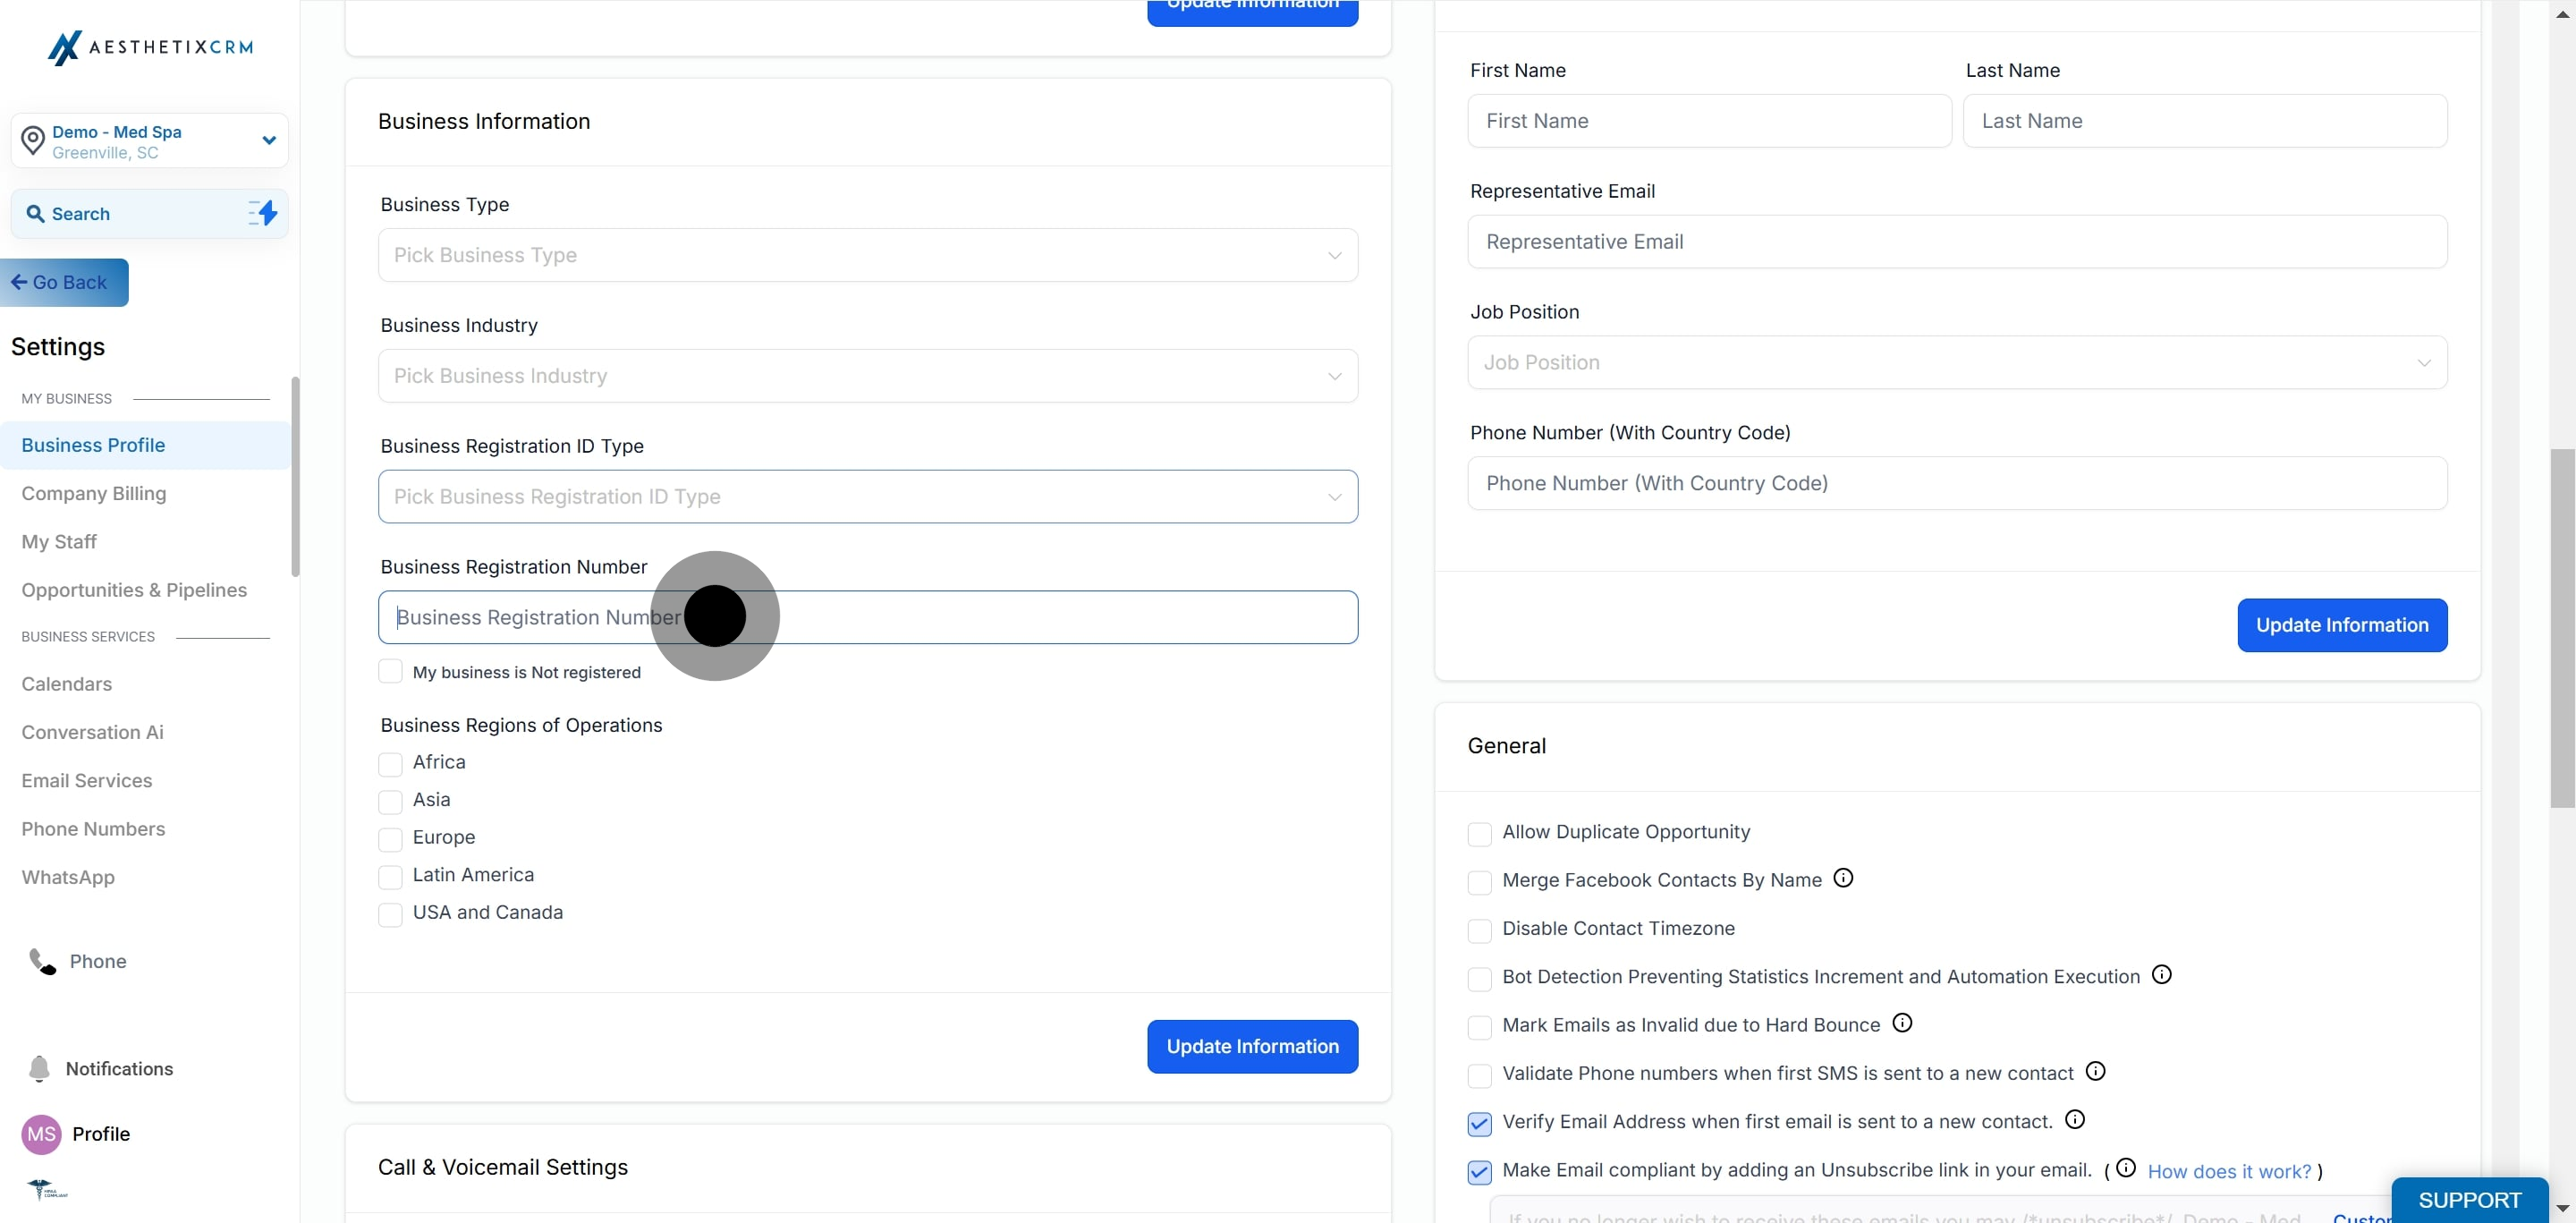Open the How does it work link
This screenshot has height=1223, width=2576.
pyautogui.click(x=2229, y=1171)
